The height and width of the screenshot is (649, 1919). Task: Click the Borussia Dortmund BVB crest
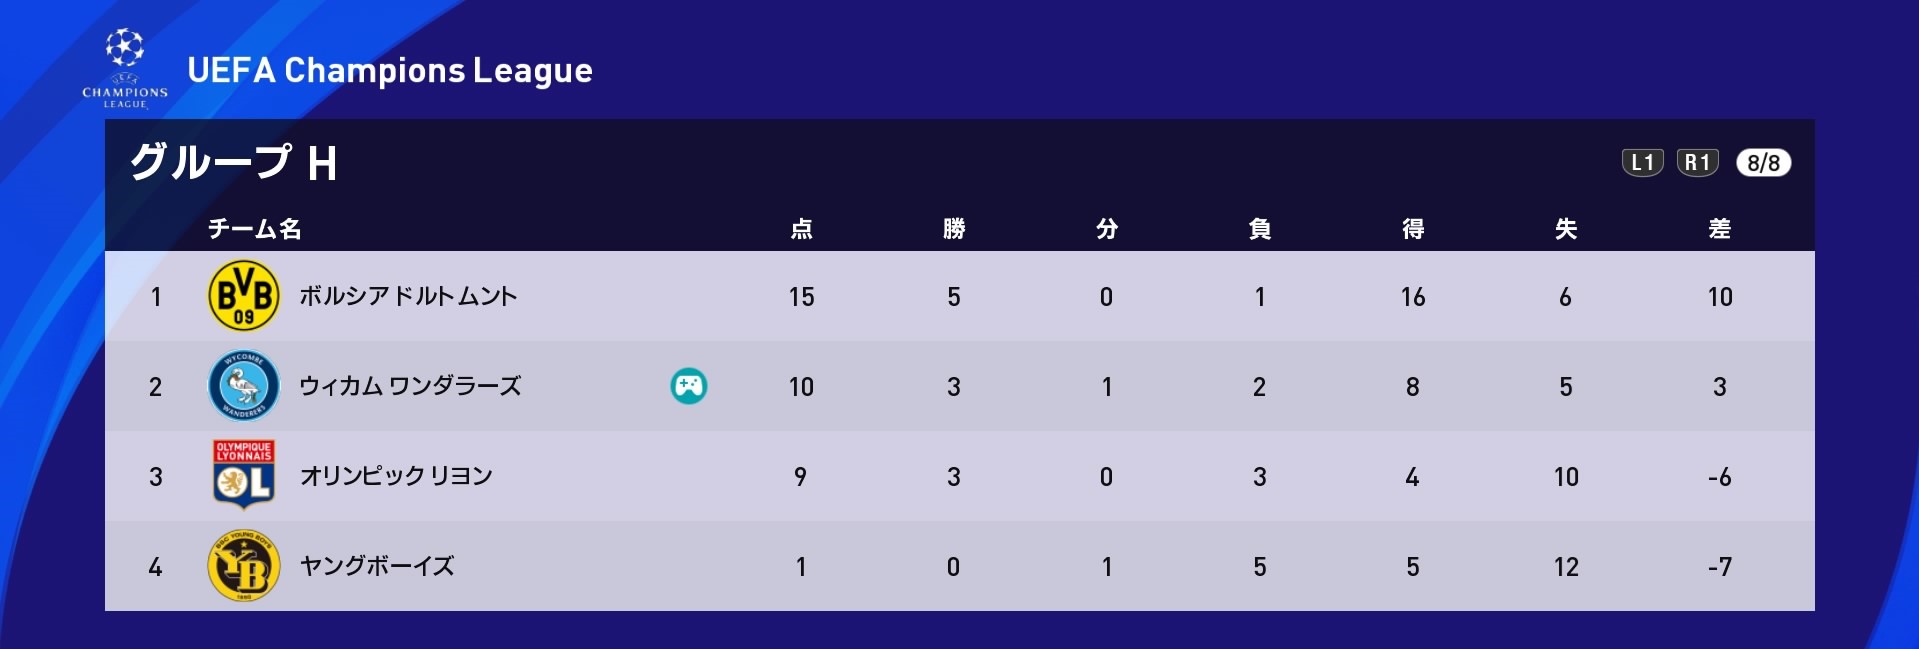[x=243, y=296]
